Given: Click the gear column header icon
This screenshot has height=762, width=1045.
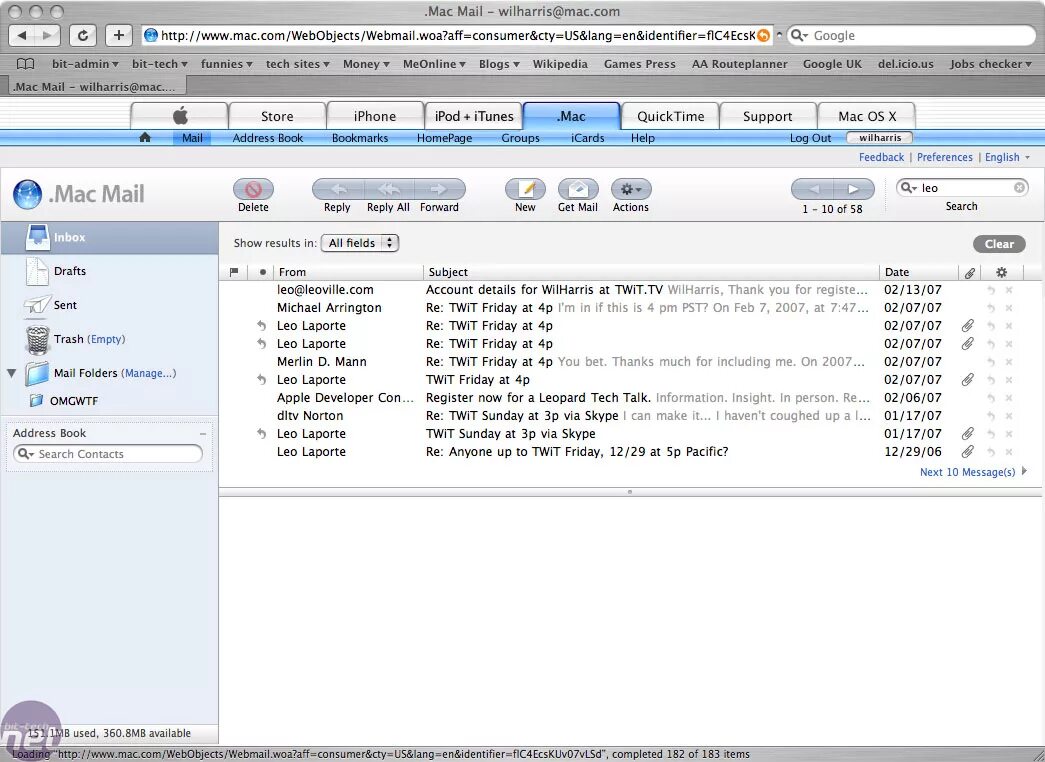Looking at the screenshot, I should click(1001, 272).
